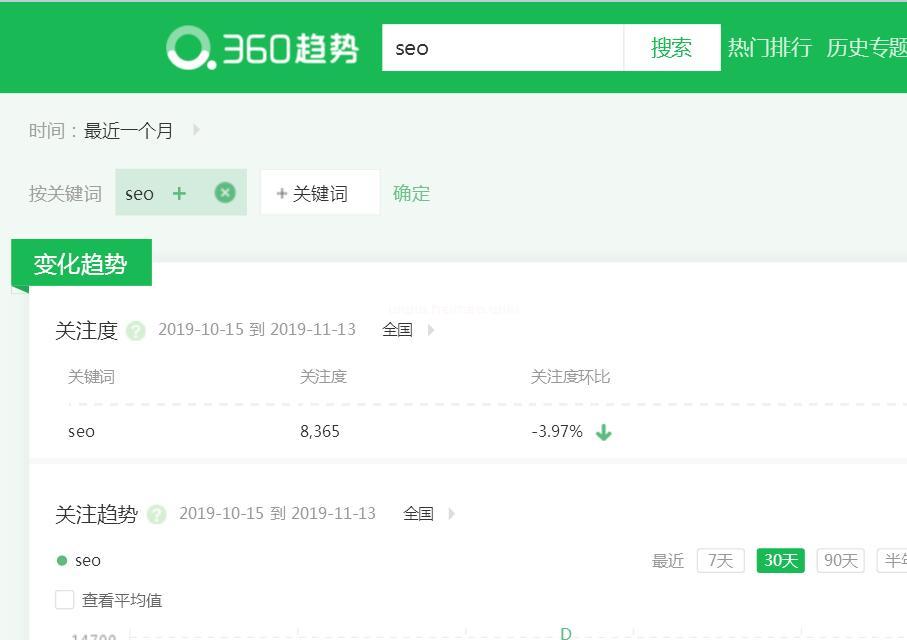Click the 确定 link

click(411, 193)
